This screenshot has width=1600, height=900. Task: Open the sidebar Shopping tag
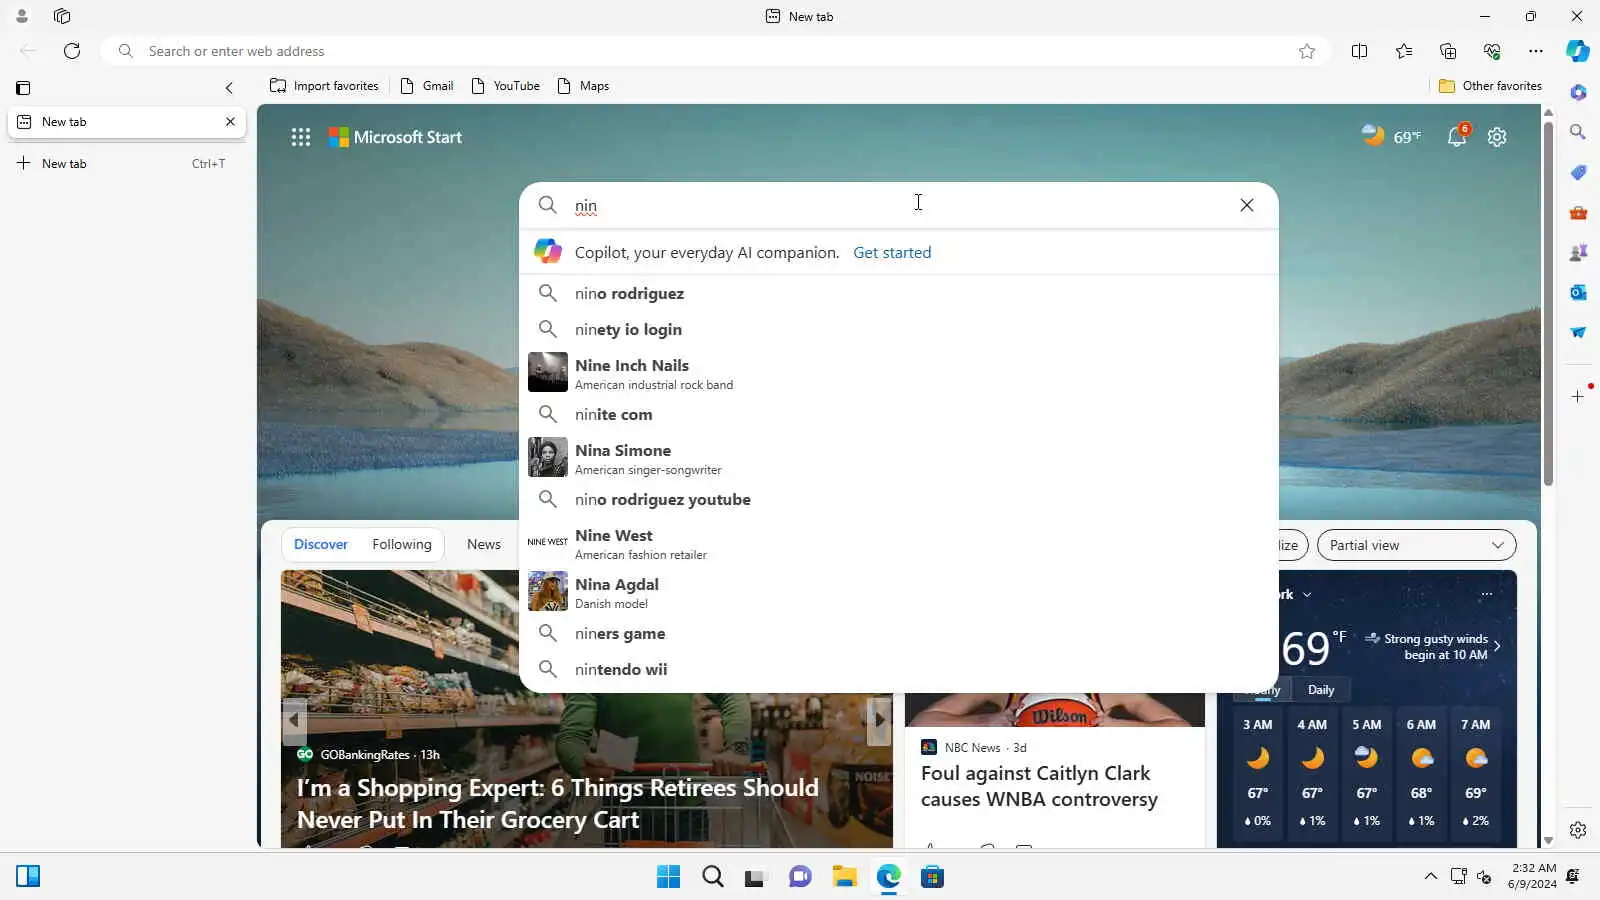1578,172
